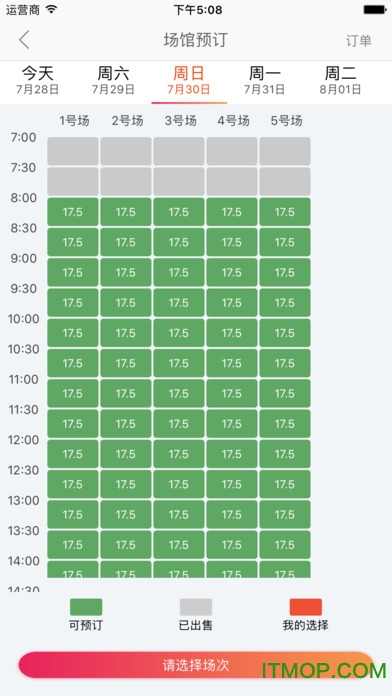Select the 12:00 slot for 2号场
The image size is (392, 696).
(x=126, y=454)
